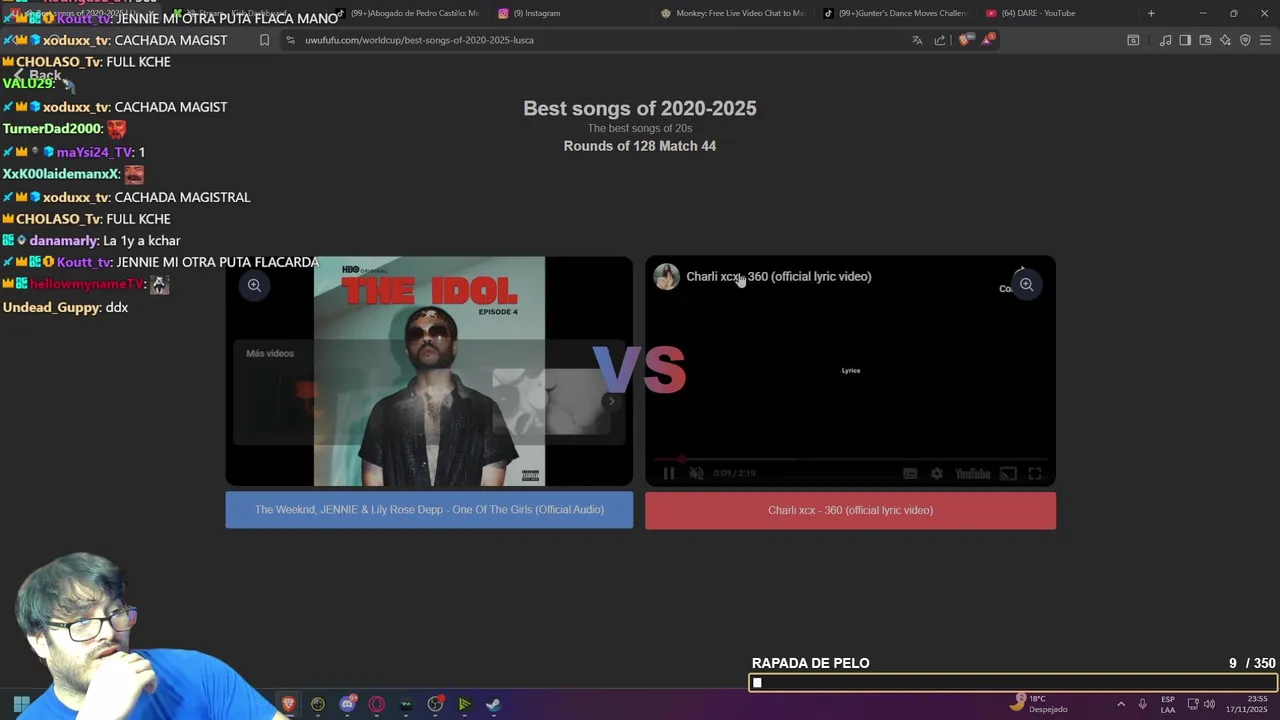Cast the Charli xcx video
The width and height of the screenshot is (1280, 720).
pos(1009,474)
